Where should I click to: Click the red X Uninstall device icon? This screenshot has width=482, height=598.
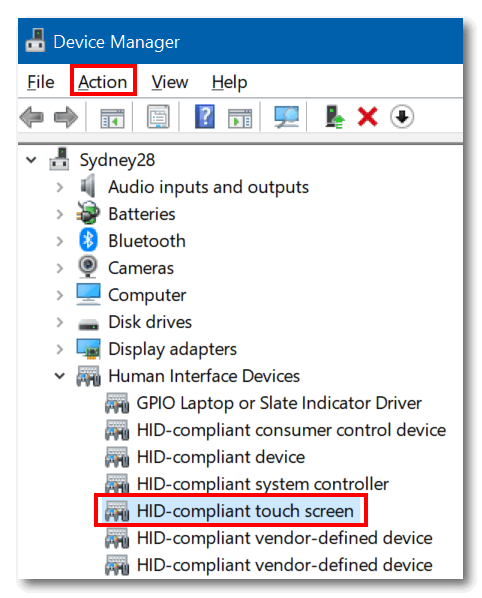[368, 117]
